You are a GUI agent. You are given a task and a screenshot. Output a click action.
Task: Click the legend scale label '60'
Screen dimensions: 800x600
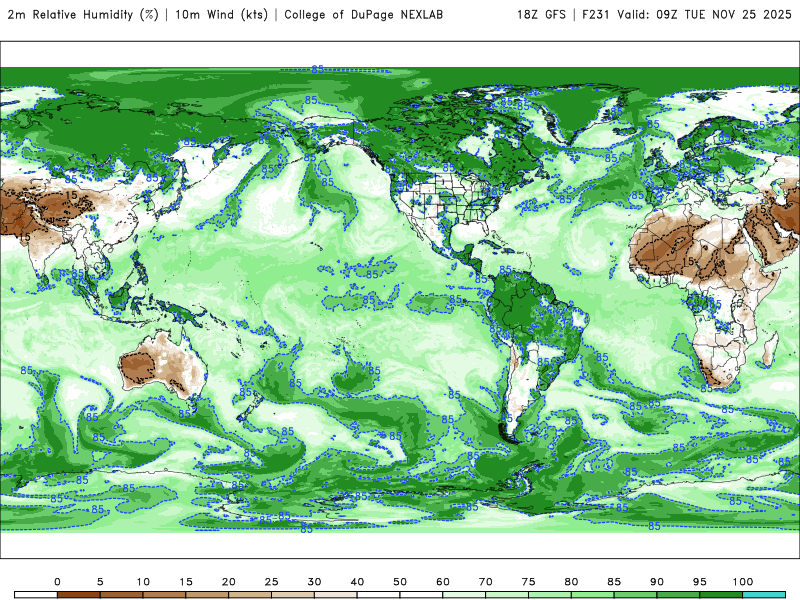click(x=443, y=582)
